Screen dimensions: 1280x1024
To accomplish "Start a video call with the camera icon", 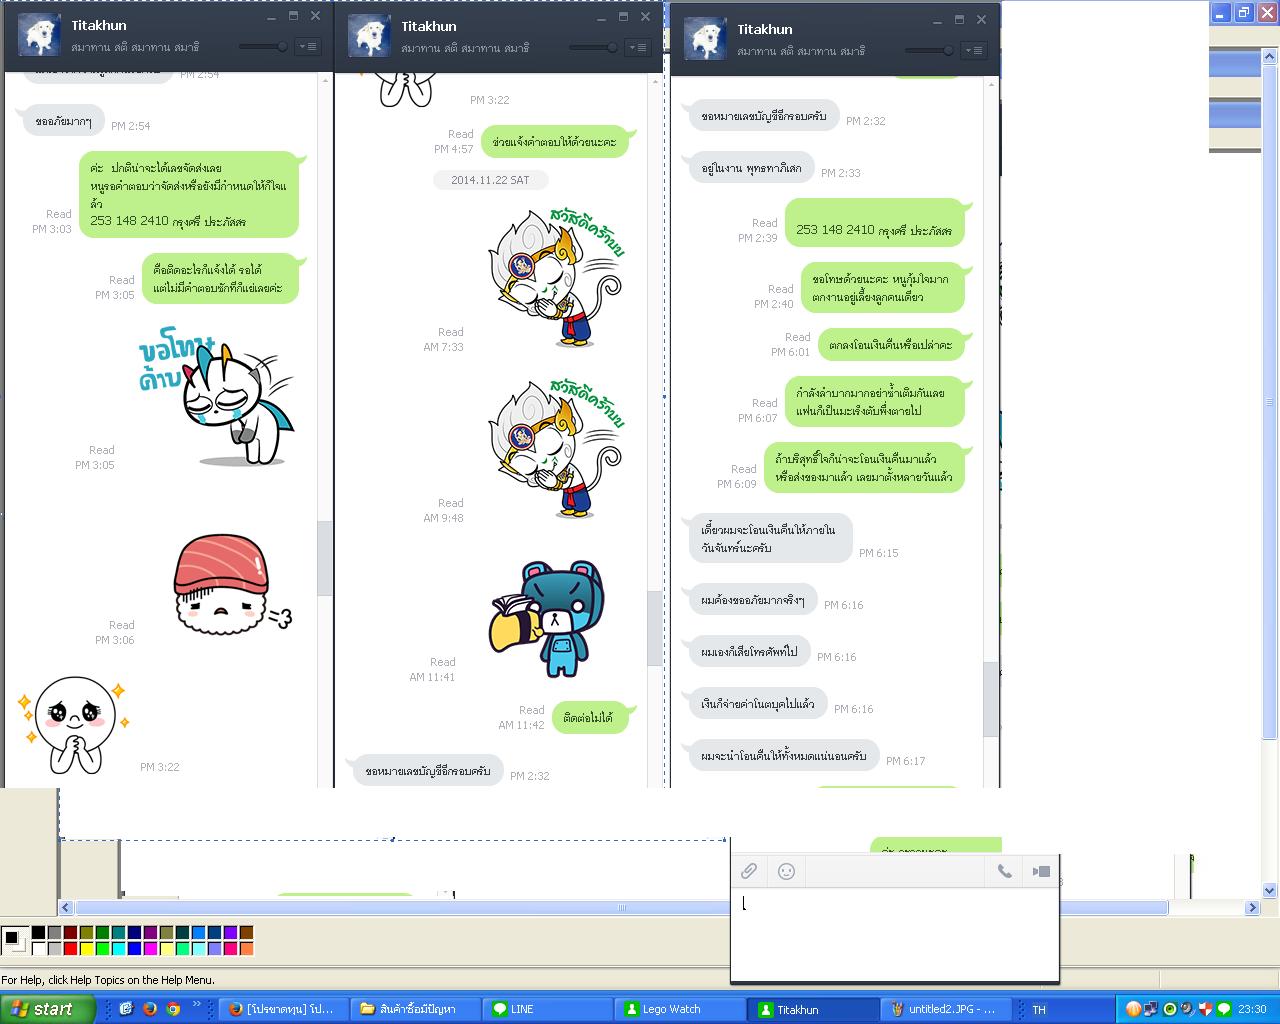I will (x=1041, y=871).
